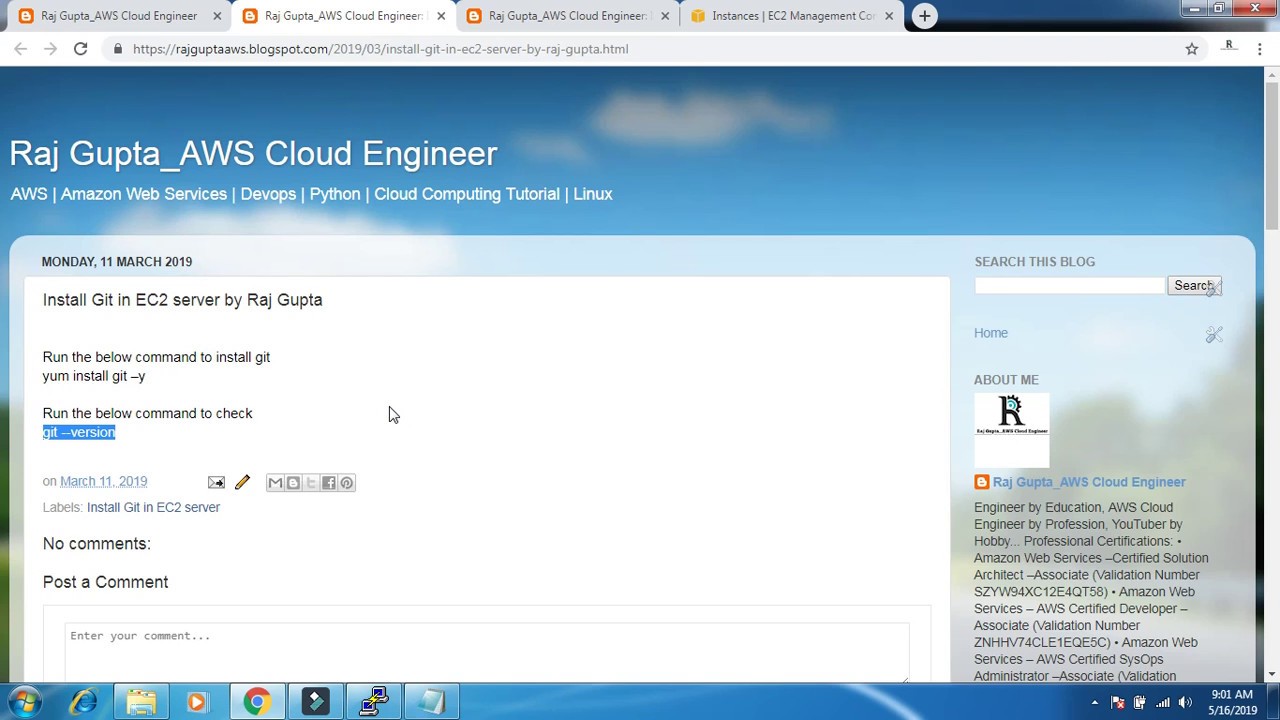Open Action Center flag icon in tray
1280x720 pixels.
pos(1117,703)
